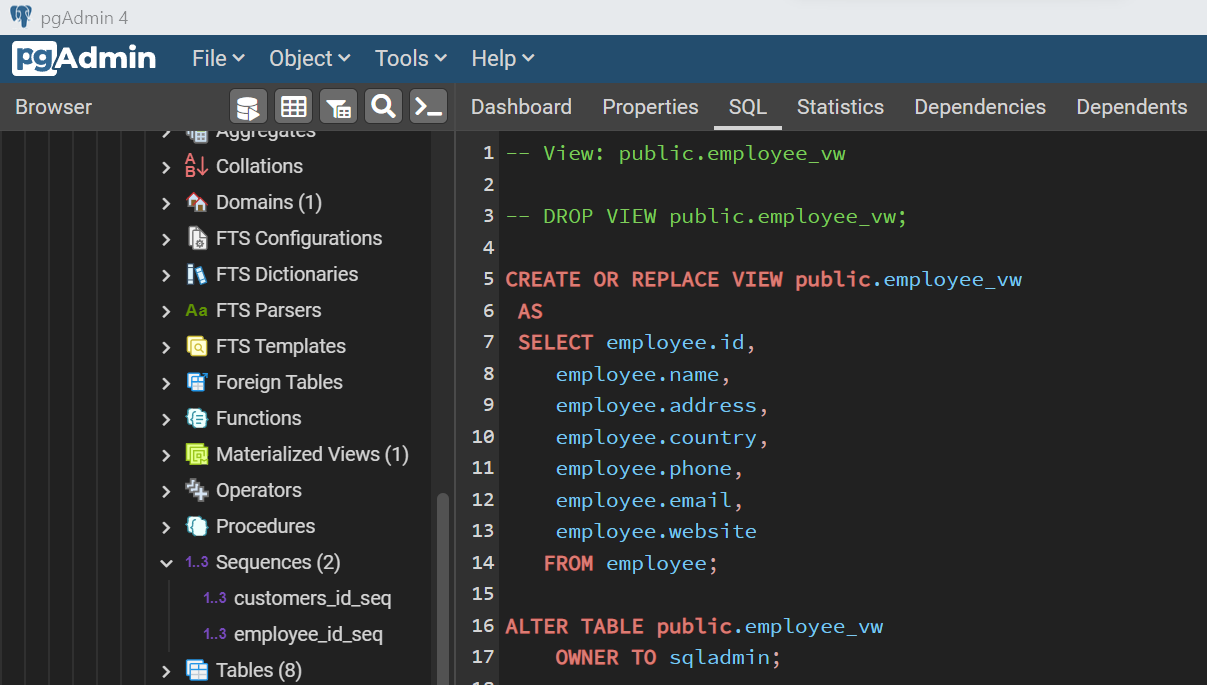The width and height of the screenshot is (1207, 685).
Task: Expand the Domains (1) node
Action: point(166,203)
